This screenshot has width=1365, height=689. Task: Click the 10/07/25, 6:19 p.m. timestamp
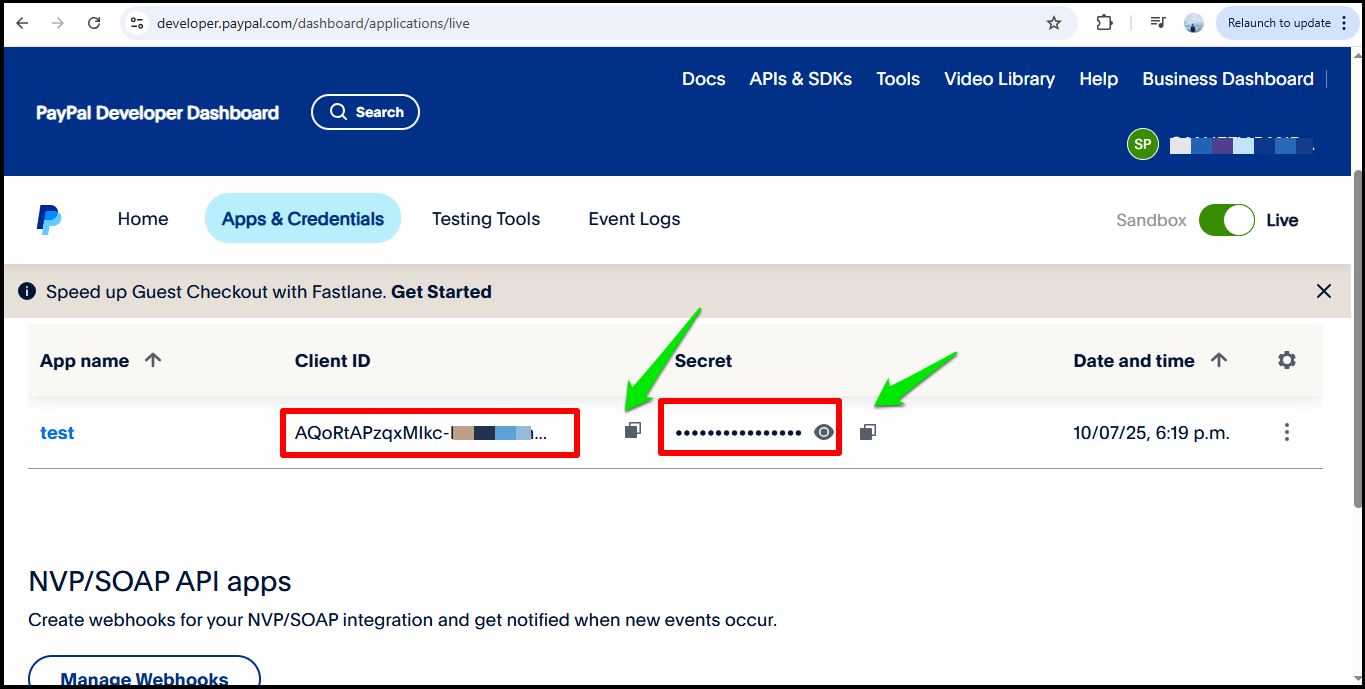[x=1151, y=433]
